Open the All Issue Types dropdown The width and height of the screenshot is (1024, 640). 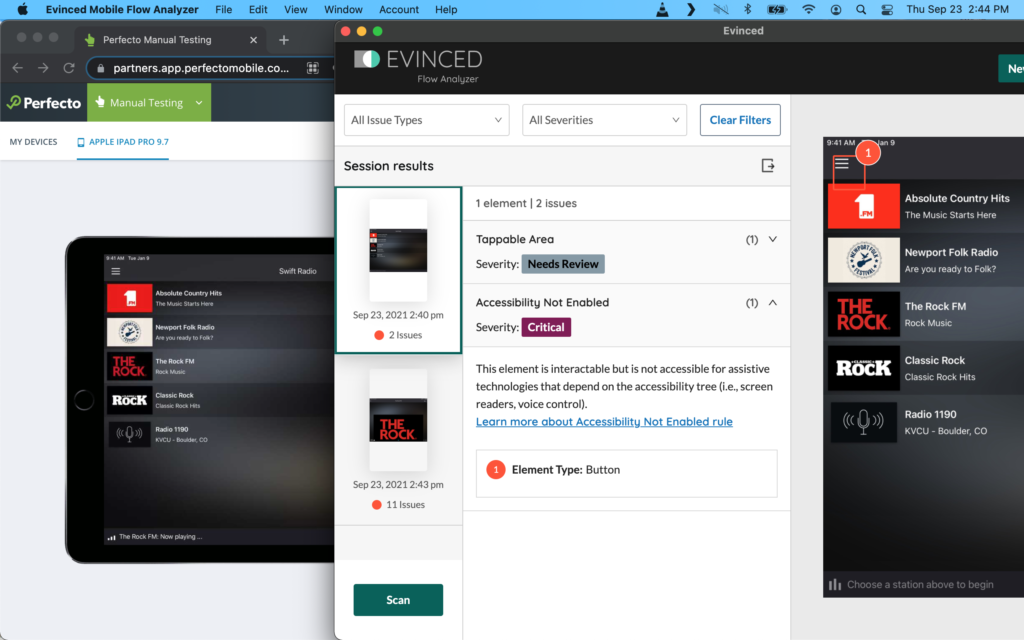tap(426, 120)
